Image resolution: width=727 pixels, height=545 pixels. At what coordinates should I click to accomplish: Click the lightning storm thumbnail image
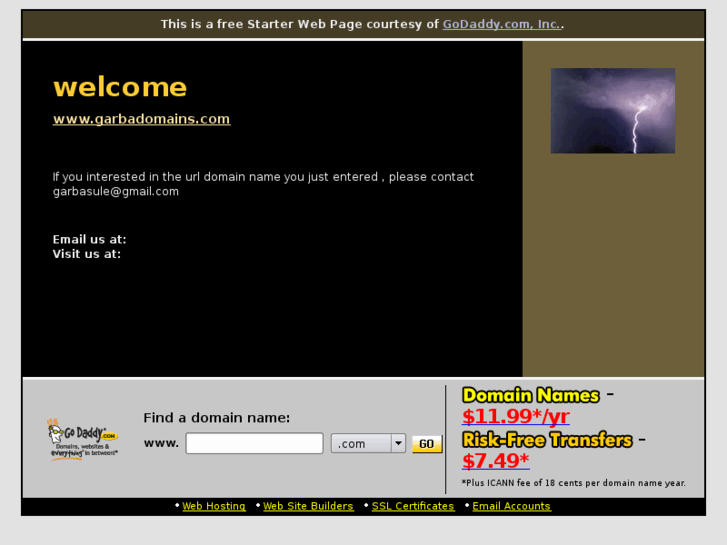[x=612, y=111]
